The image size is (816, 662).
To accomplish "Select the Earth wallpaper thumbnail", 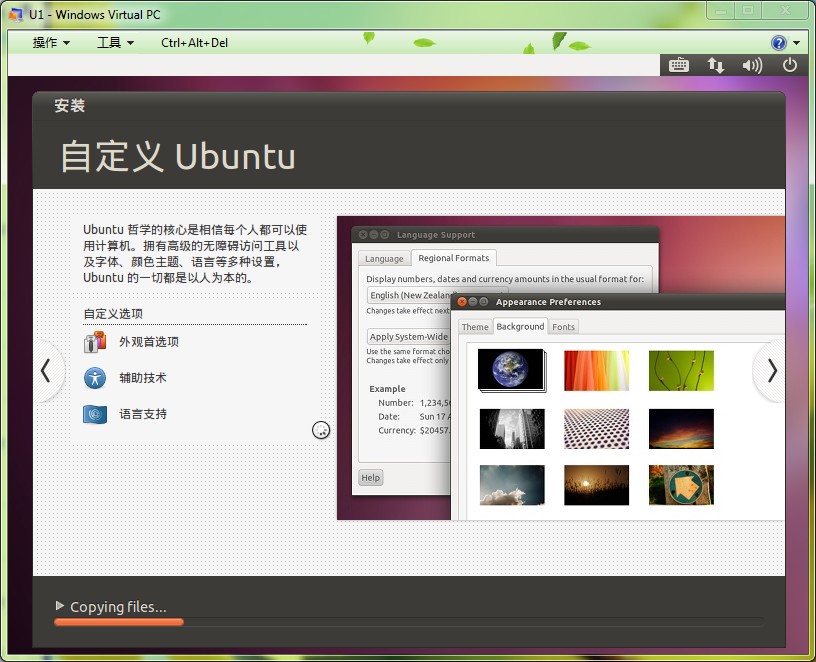I will pyautogui.click(x=511, y=370).
